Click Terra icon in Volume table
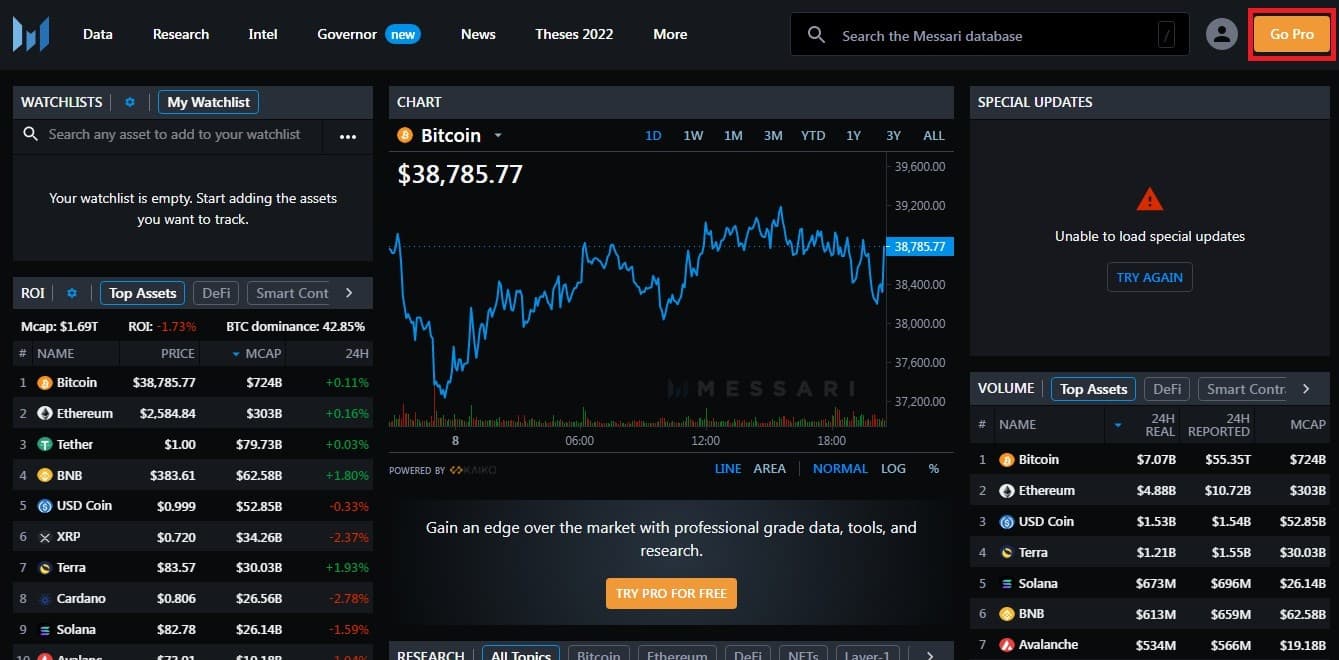The height and width of the screenshot is (660, 1339). coord(1007,553)
